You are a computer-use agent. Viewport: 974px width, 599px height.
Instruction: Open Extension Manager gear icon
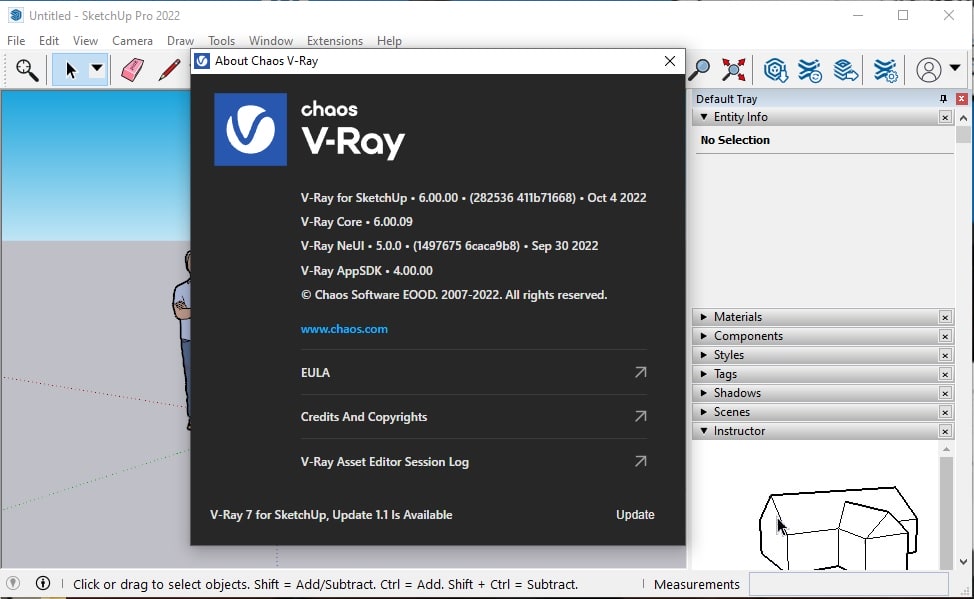tap(885, 70)
